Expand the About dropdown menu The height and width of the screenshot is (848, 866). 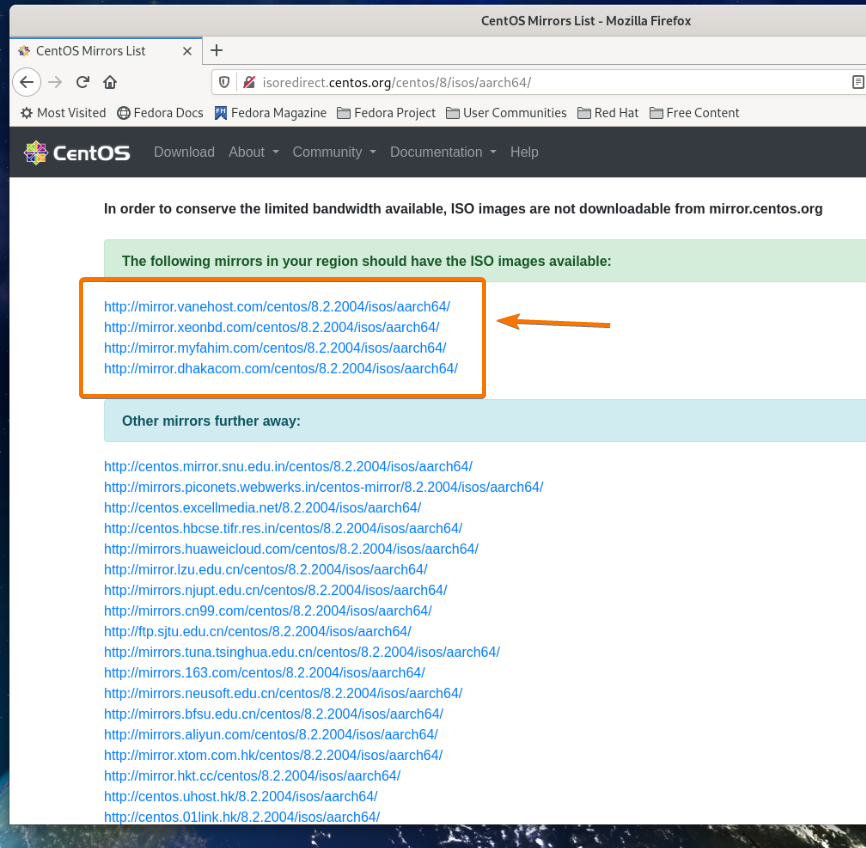click(x=254, y=152)
